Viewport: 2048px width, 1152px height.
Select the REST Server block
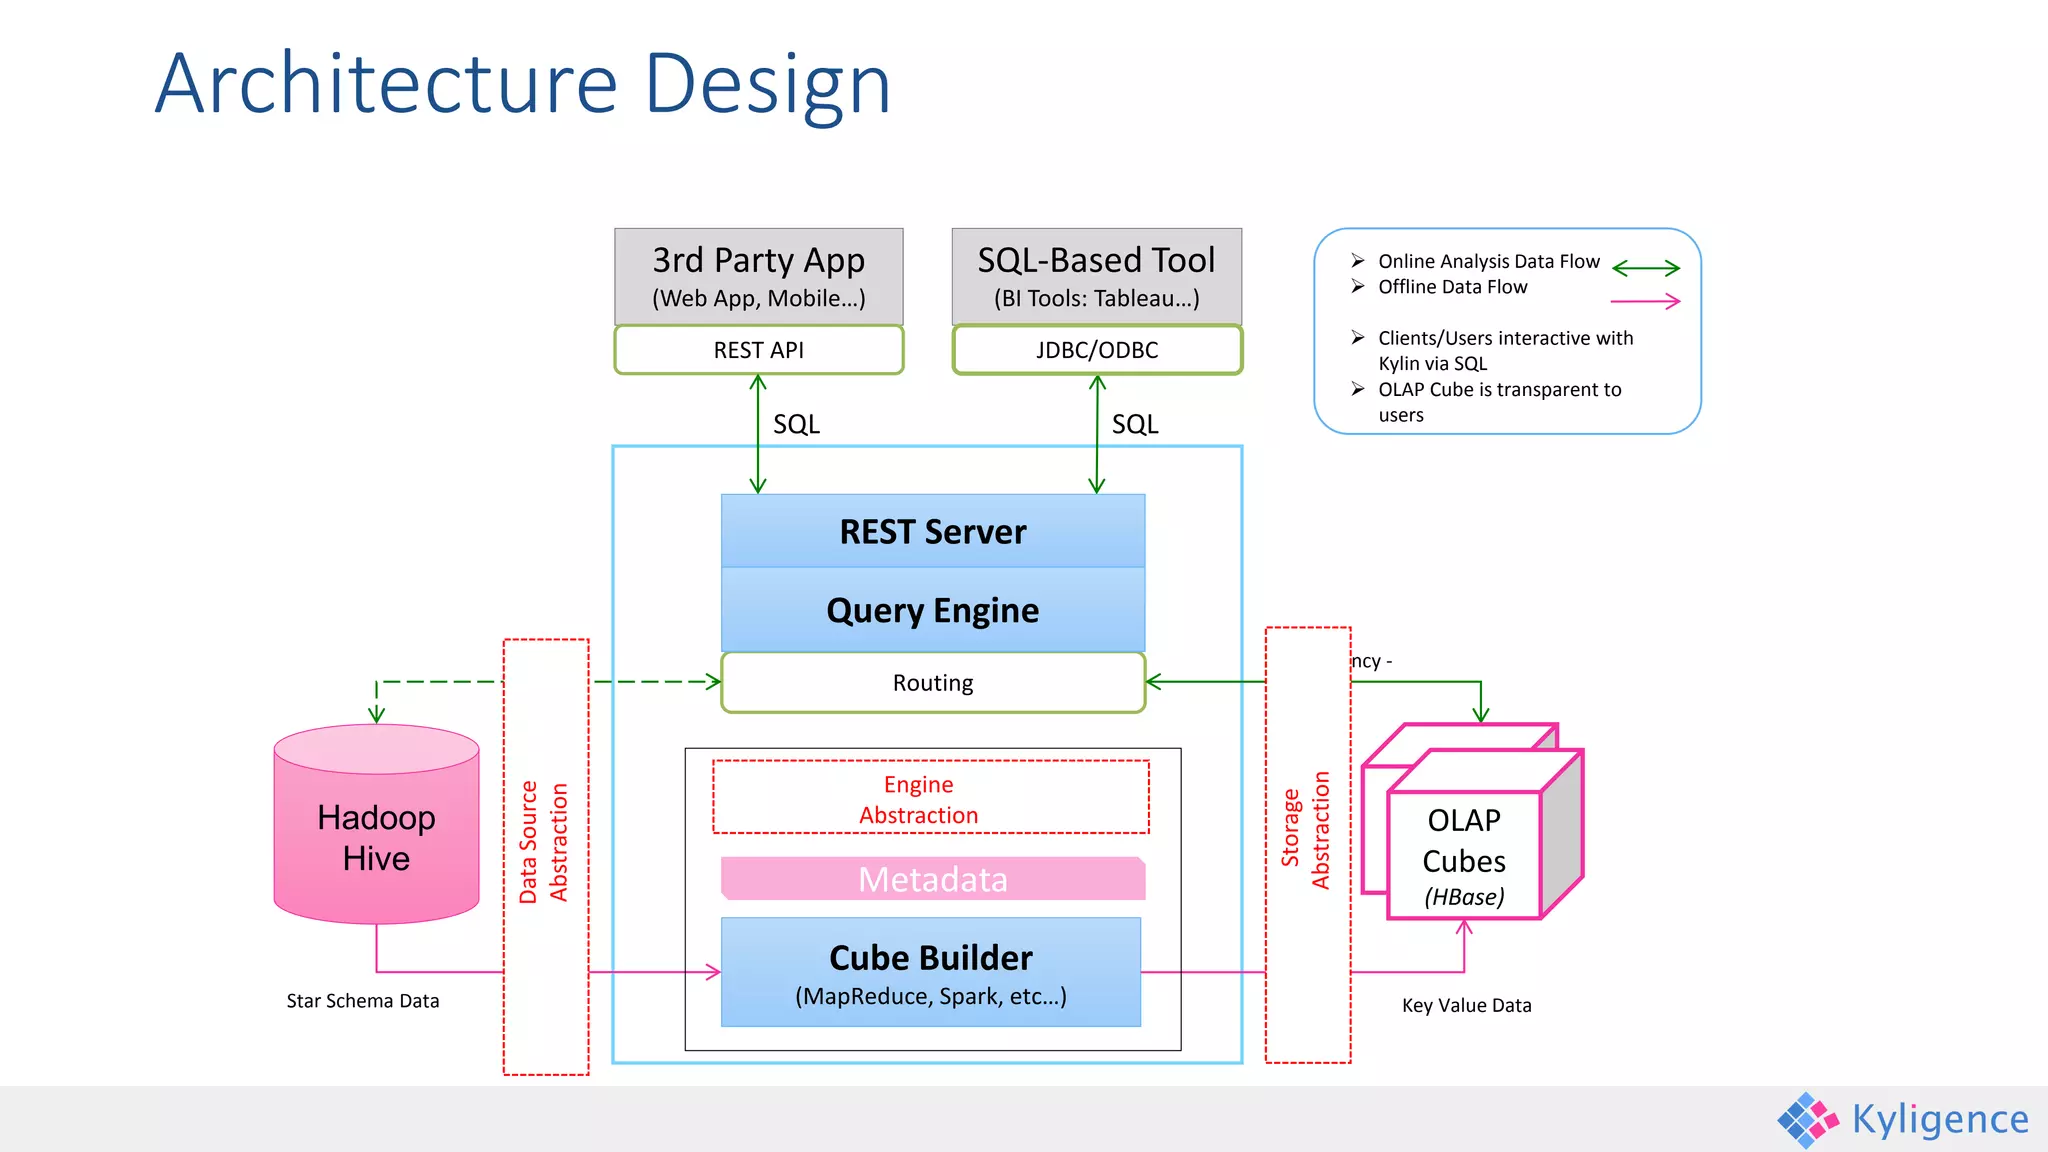pyautogui.click(x=933, y=532)
